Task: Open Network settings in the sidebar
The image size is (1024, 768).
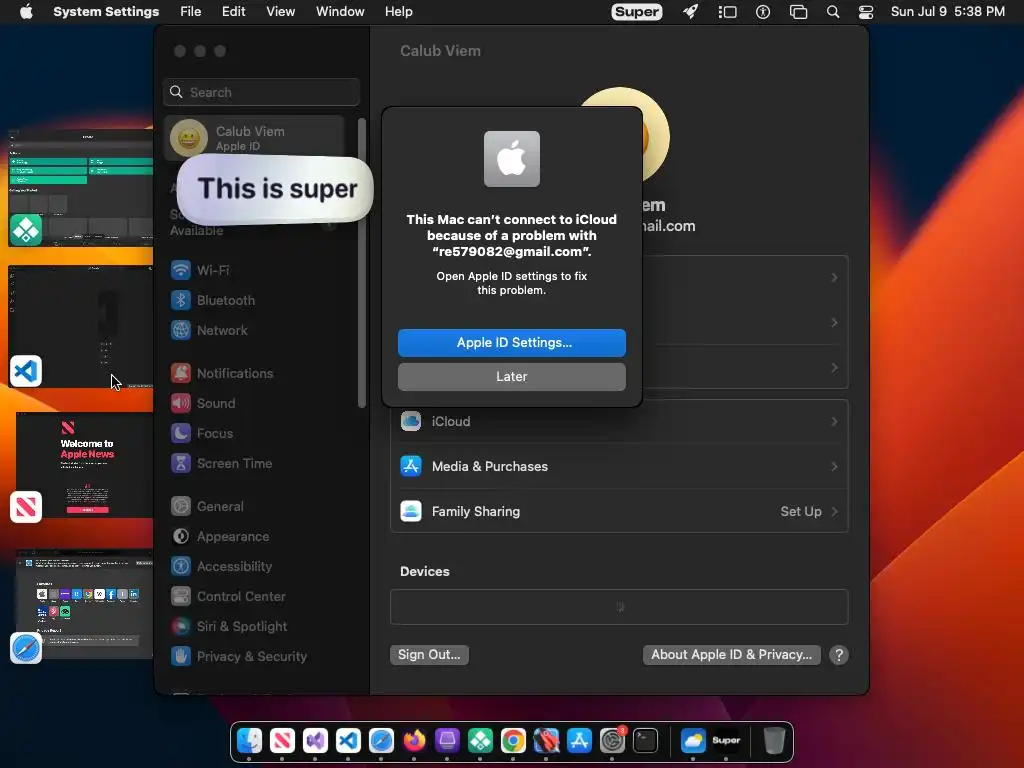Action: [x=209, y=330]
